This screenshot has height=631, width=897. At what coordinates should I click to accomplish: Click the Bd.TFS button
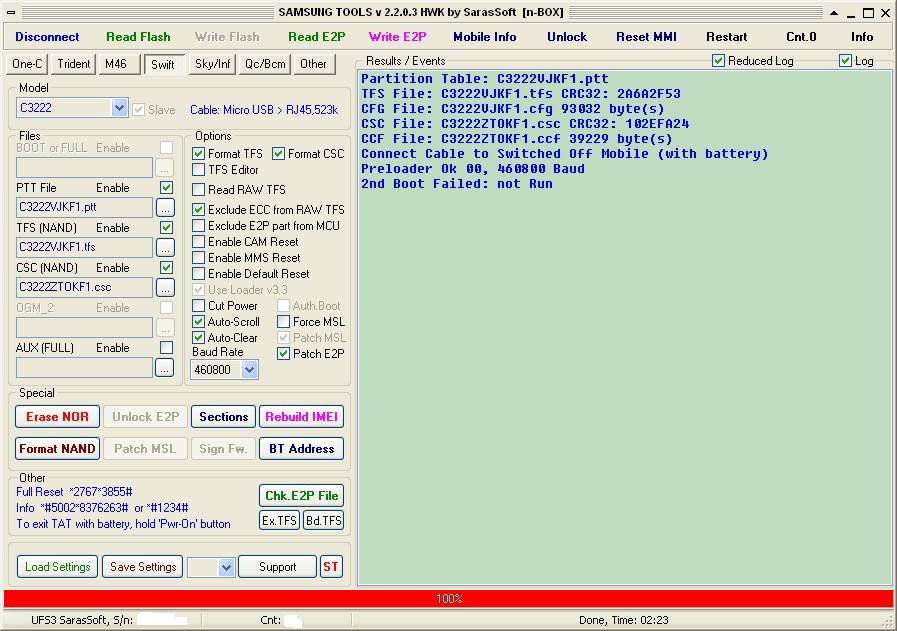tap(324, 521)
